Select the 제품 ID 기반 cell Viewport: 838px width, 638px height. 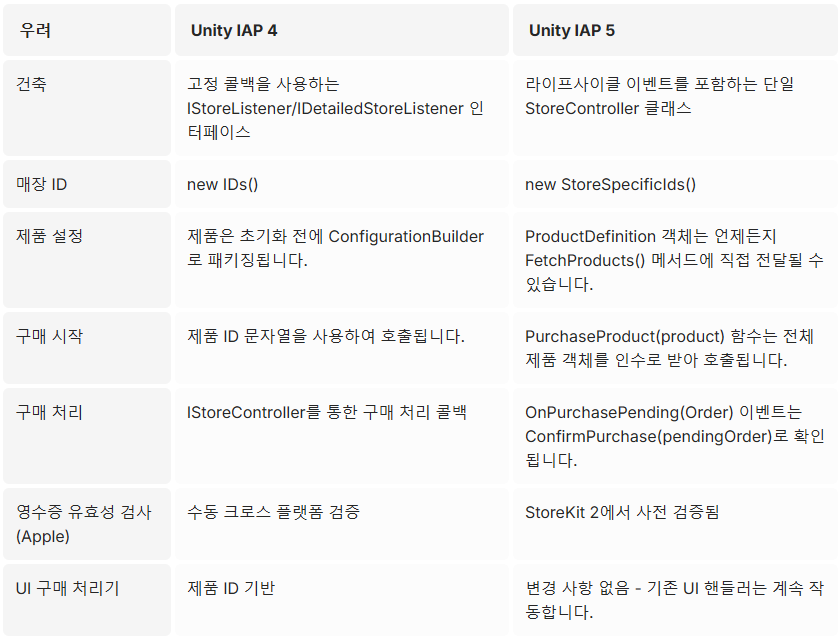tap(342, 600)
